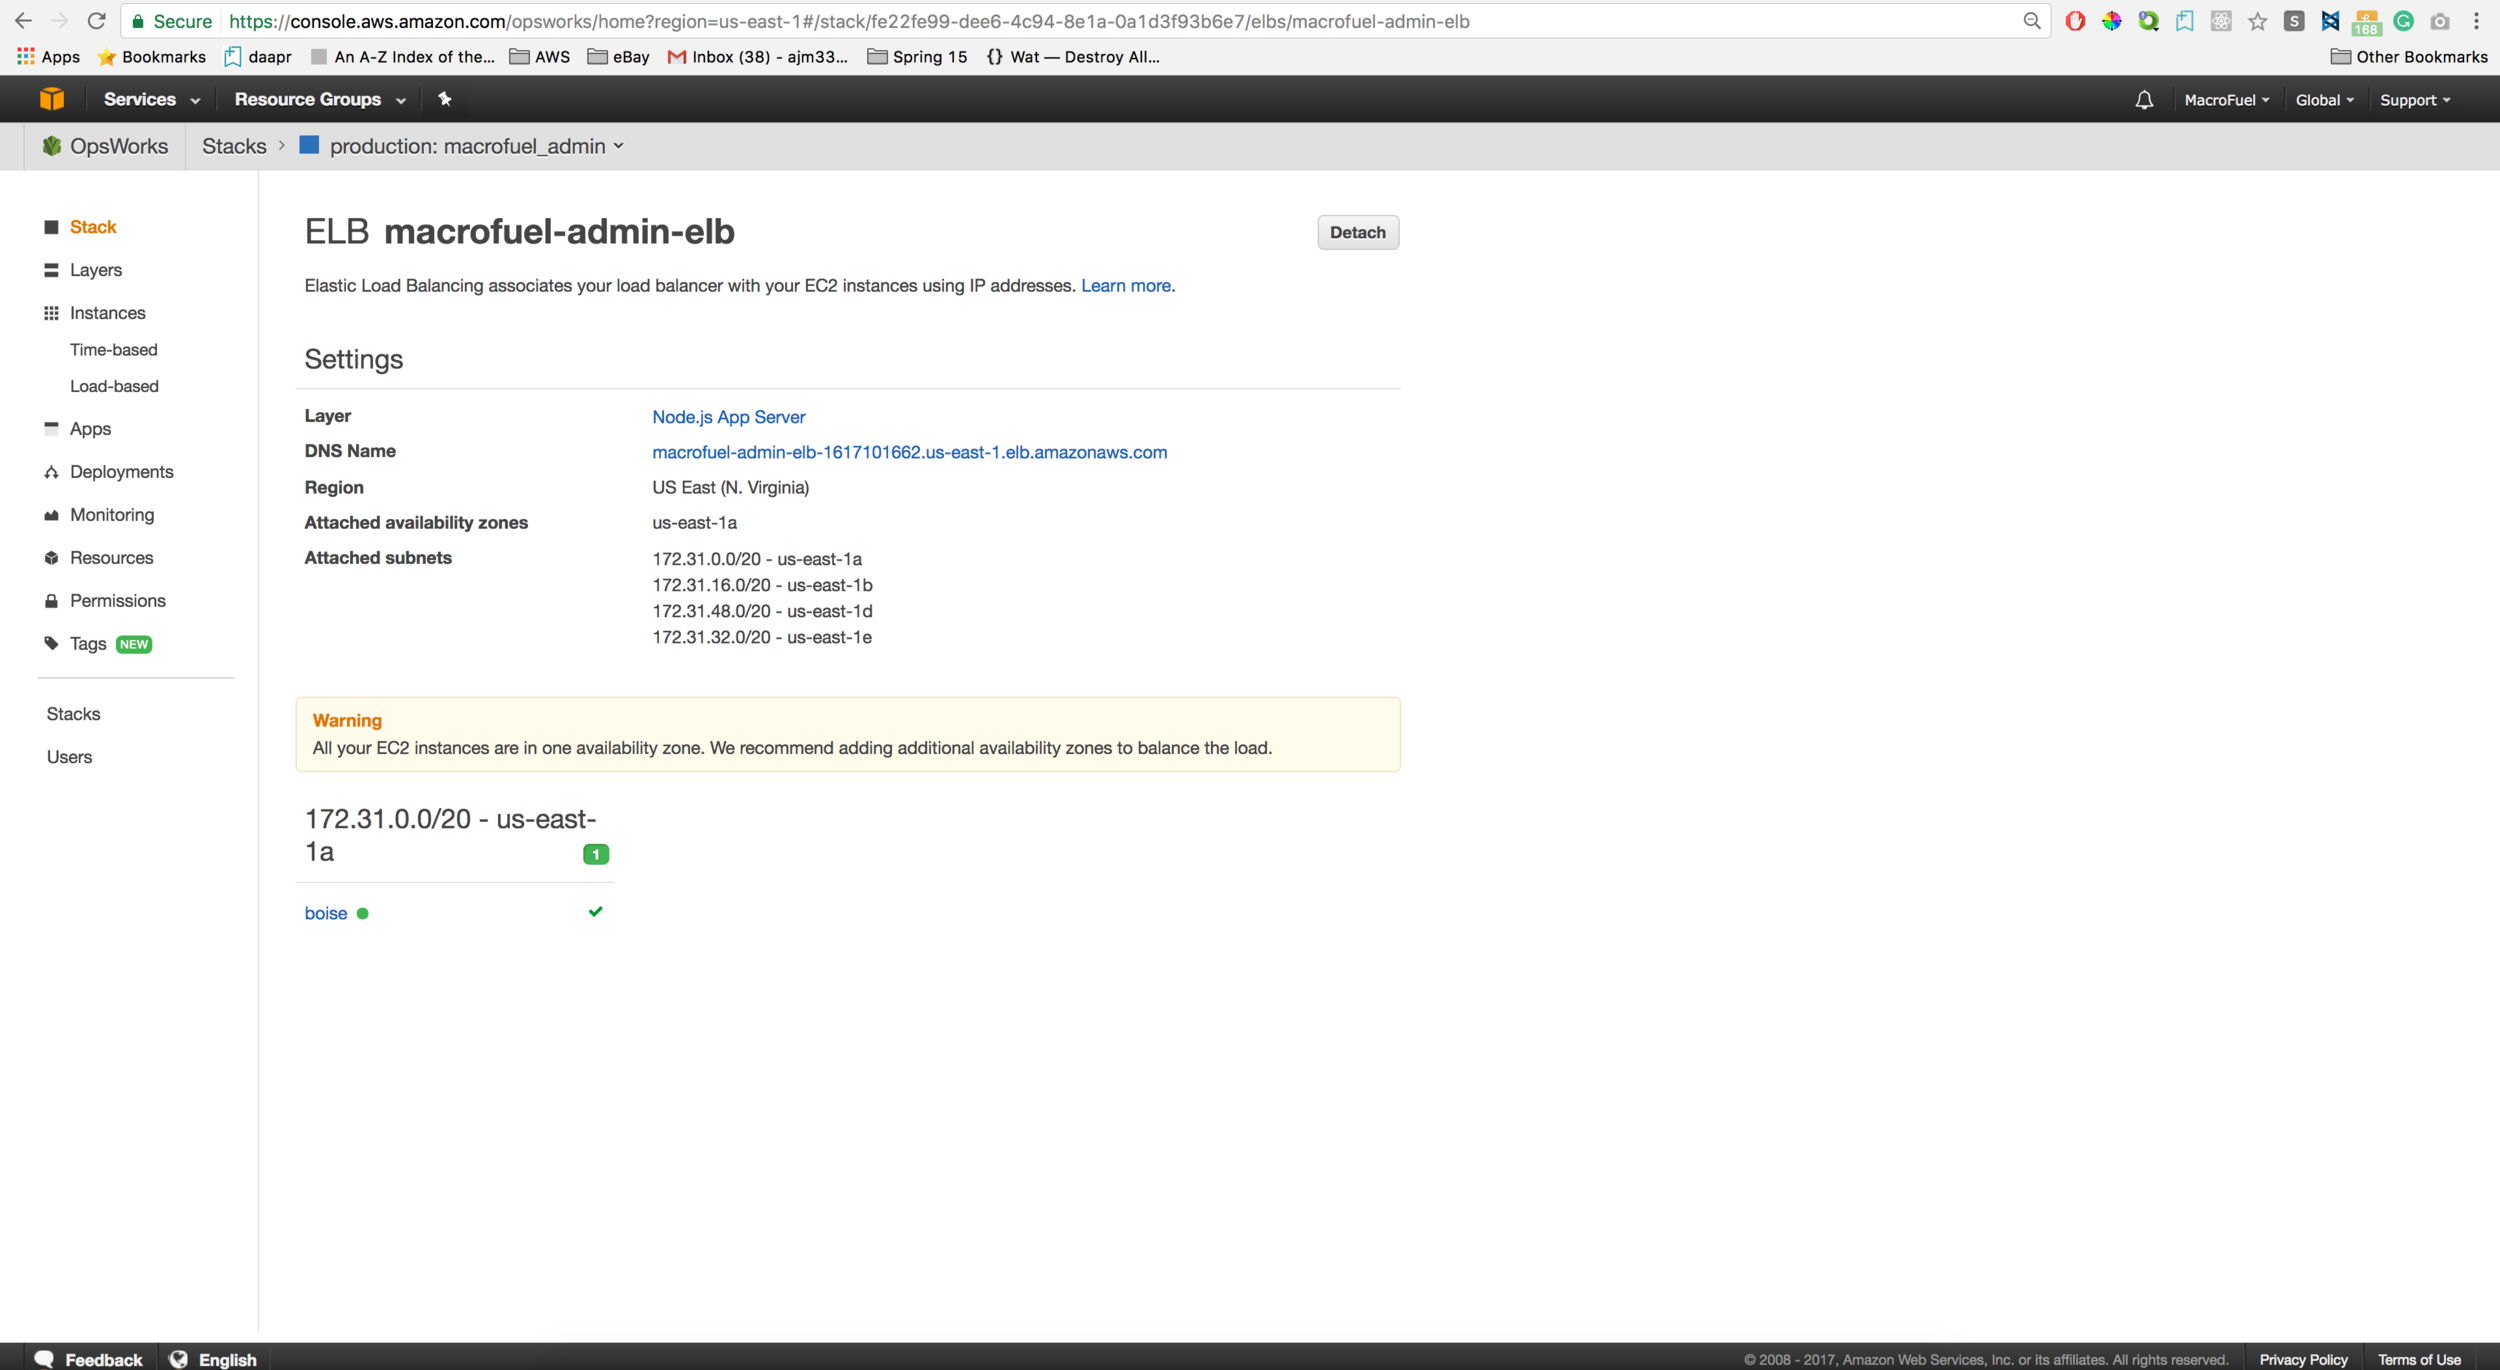Click the pin shortcut icon in AWS navbar

445,99
